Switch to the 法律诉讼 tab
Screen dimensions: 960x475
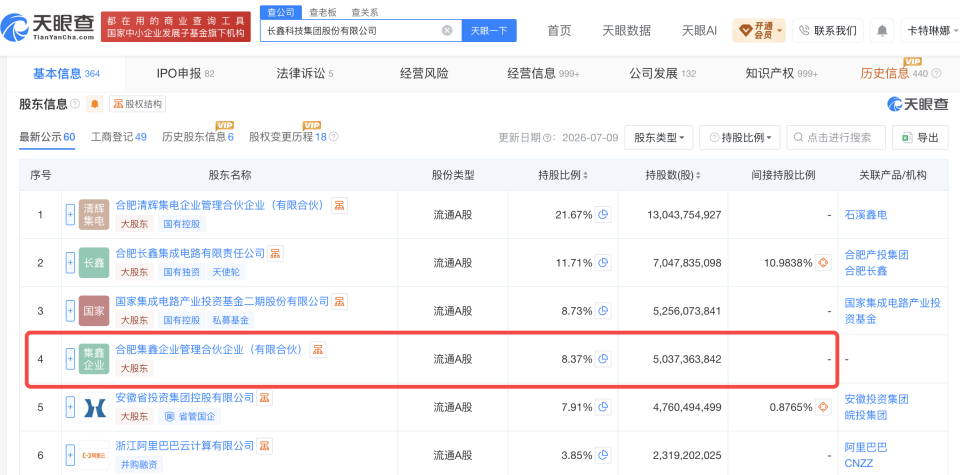tap(305, 74)
